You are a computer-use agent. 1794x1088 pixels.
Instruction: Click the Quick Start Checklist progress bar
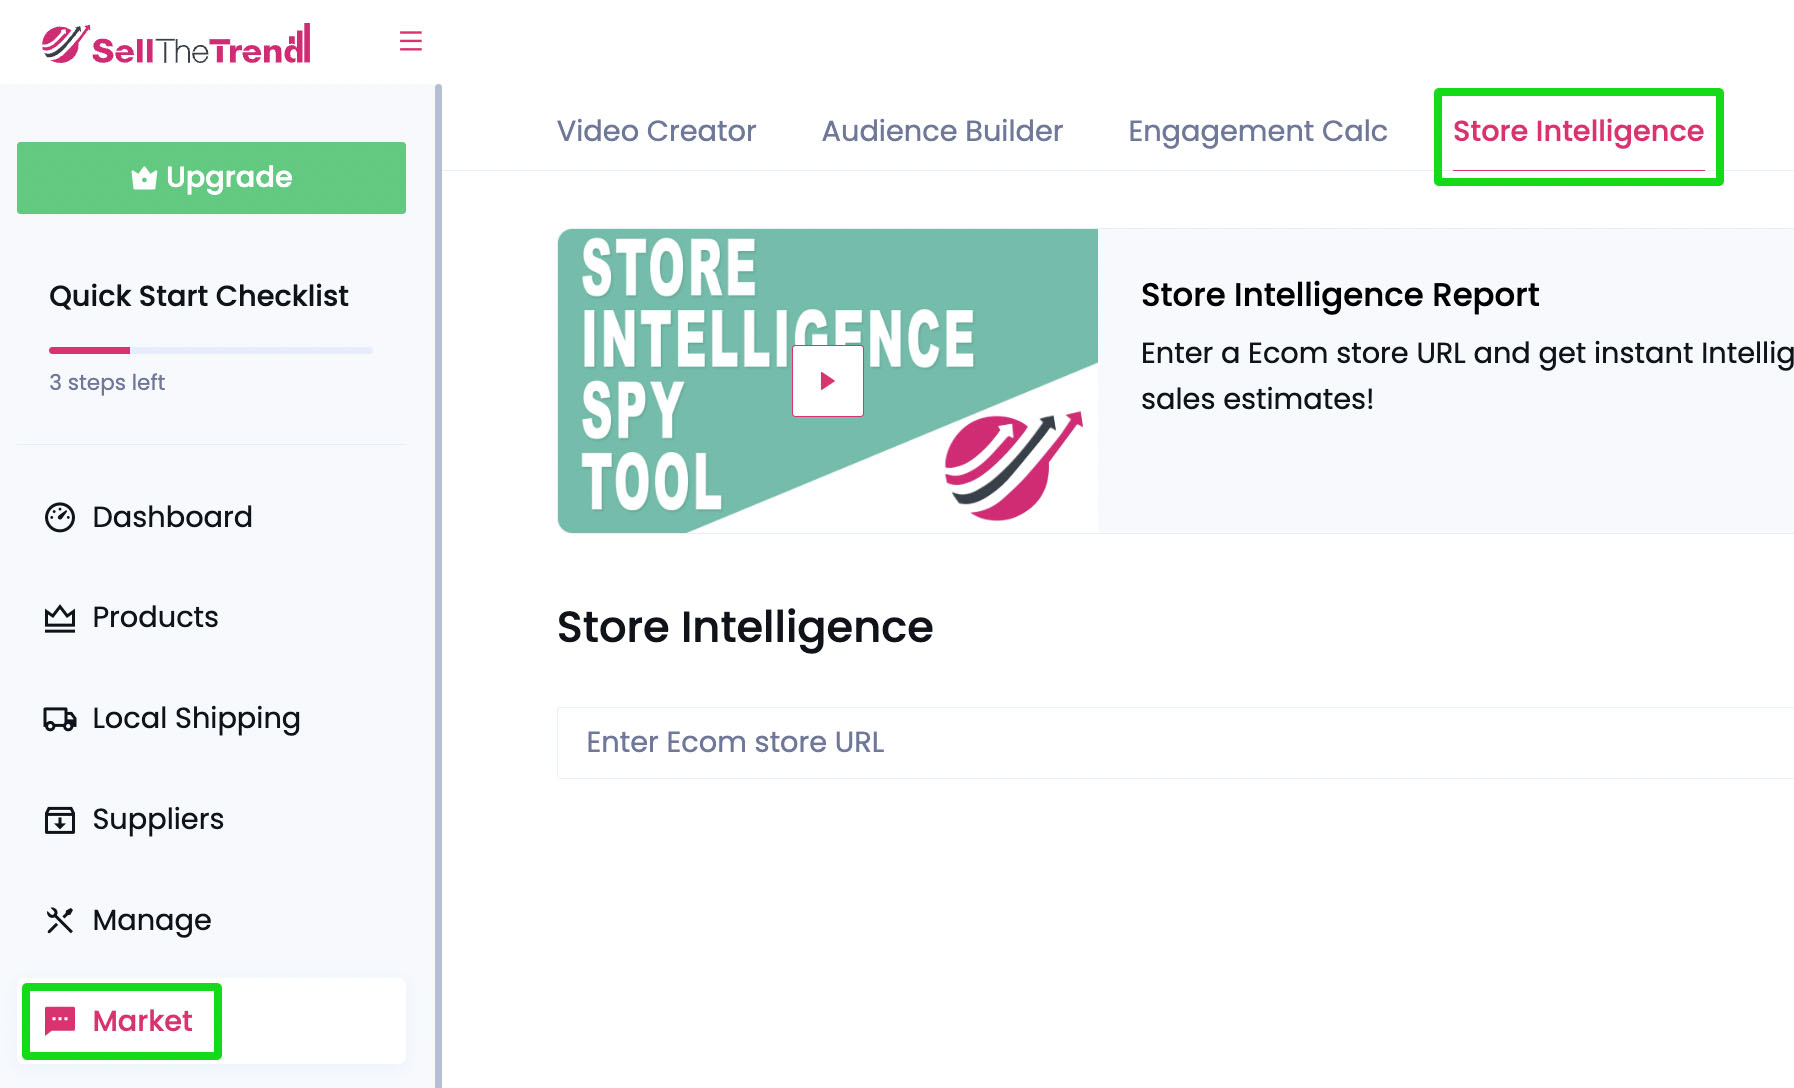[211, 350]
